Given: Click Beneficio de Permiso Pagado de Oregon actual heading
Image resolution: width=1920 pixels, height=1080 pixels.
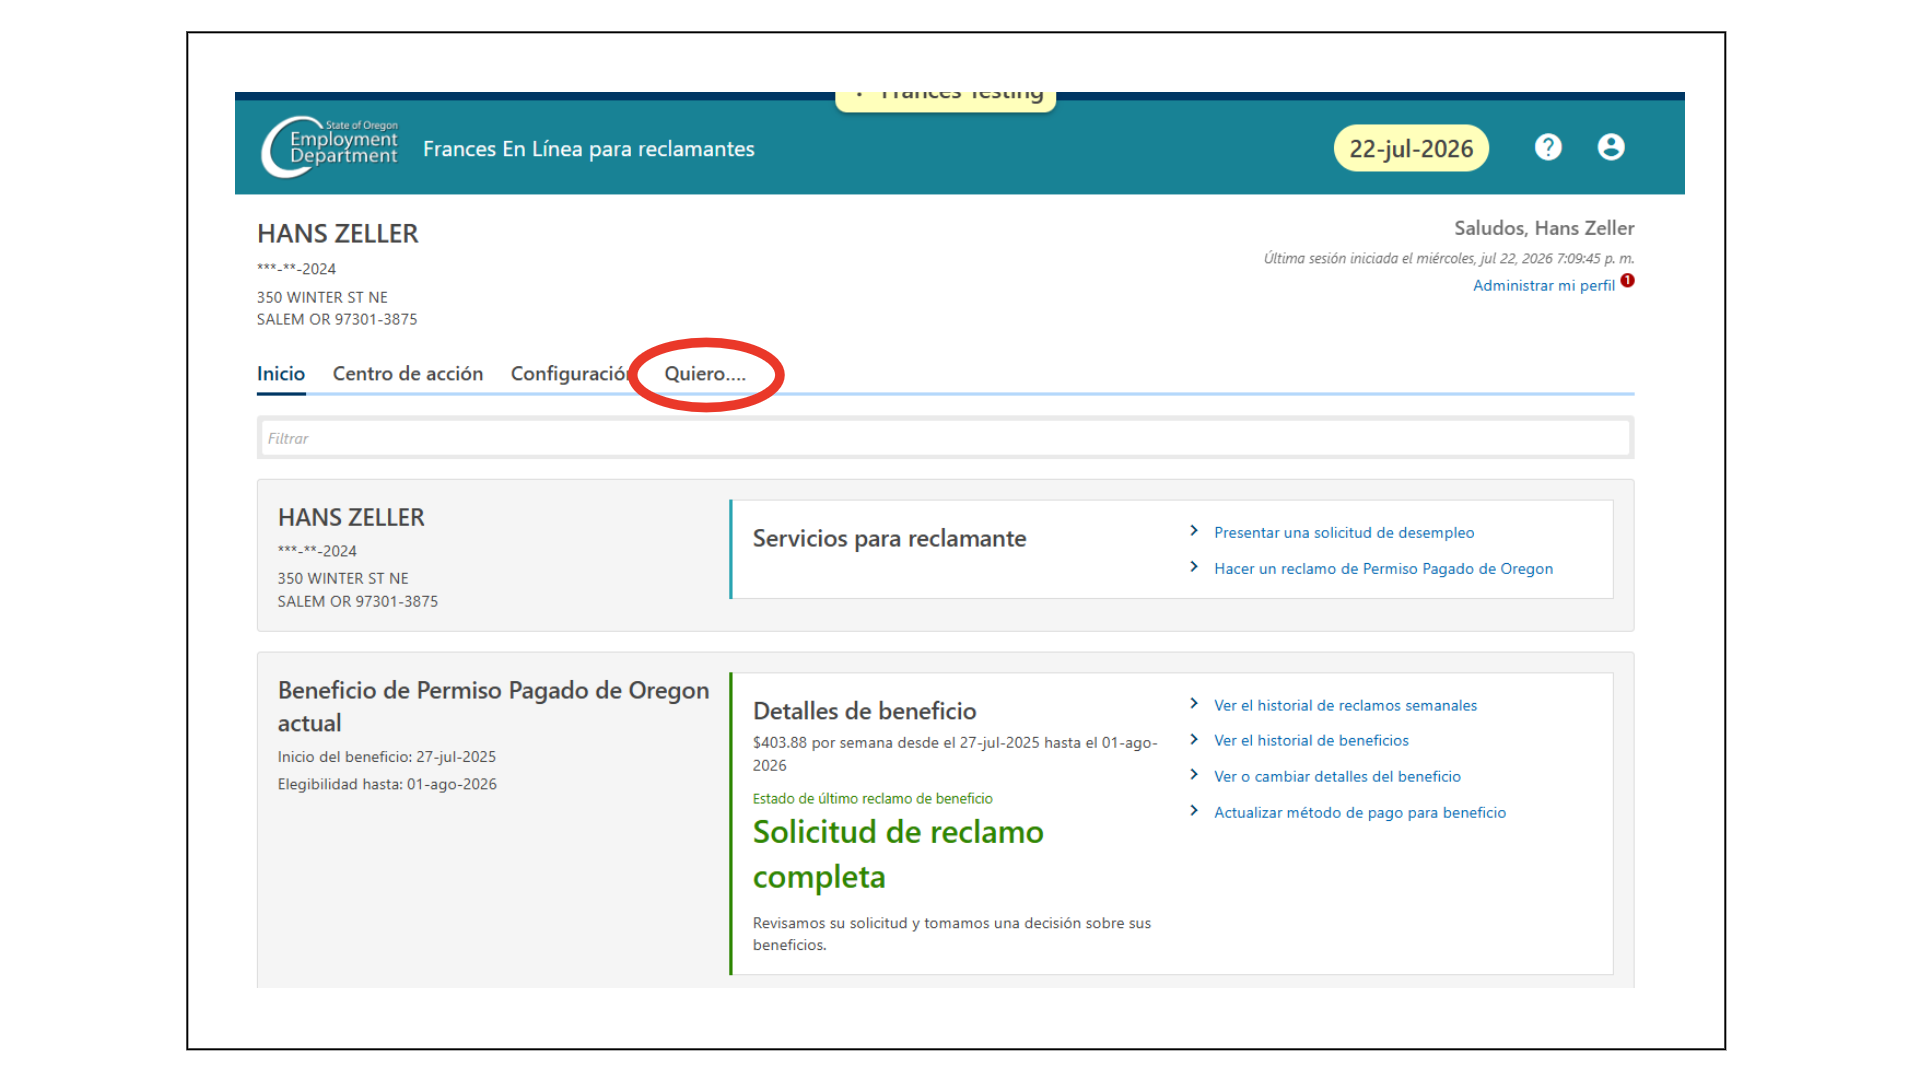Looking at the screenshot, I should point(494,706).
